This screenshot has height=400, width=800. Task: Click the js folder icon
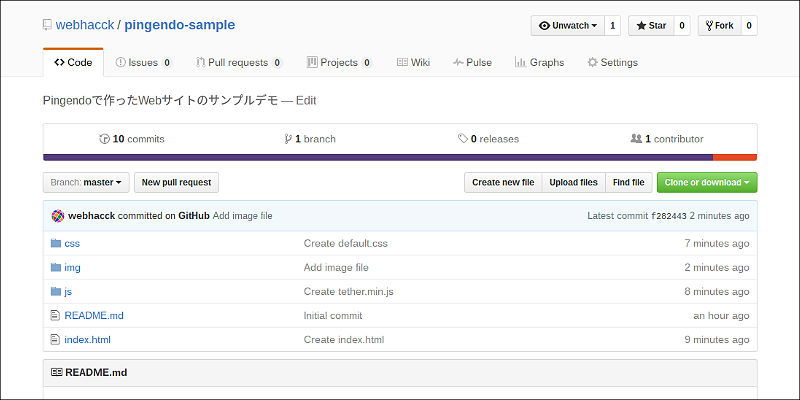click(x=56, y=291)
